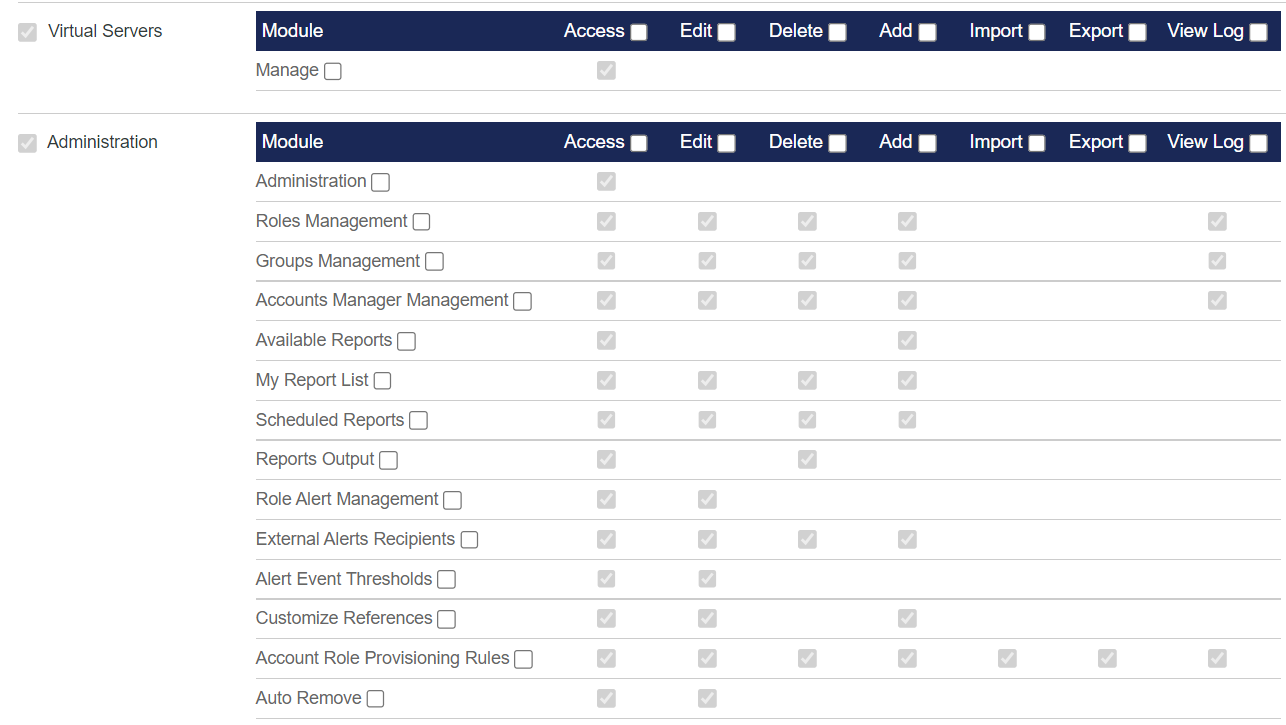1286x725 pixels.
Task: Check the Scheduled Reports row checkbox
Action: coord(418,421)
